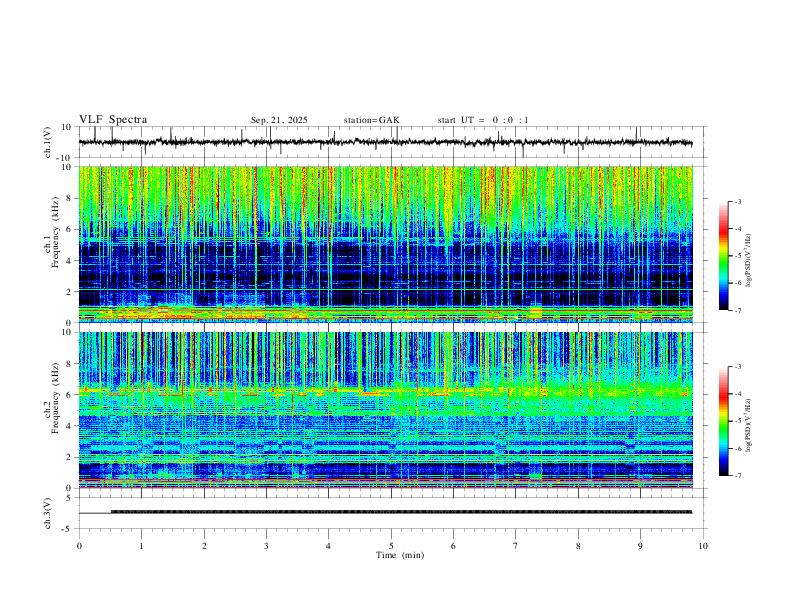The width and height of the screenshot is (792, 612).
Task: Click the "10" kHz tick on ch.2 frequency axis
Action: [67, 332]
